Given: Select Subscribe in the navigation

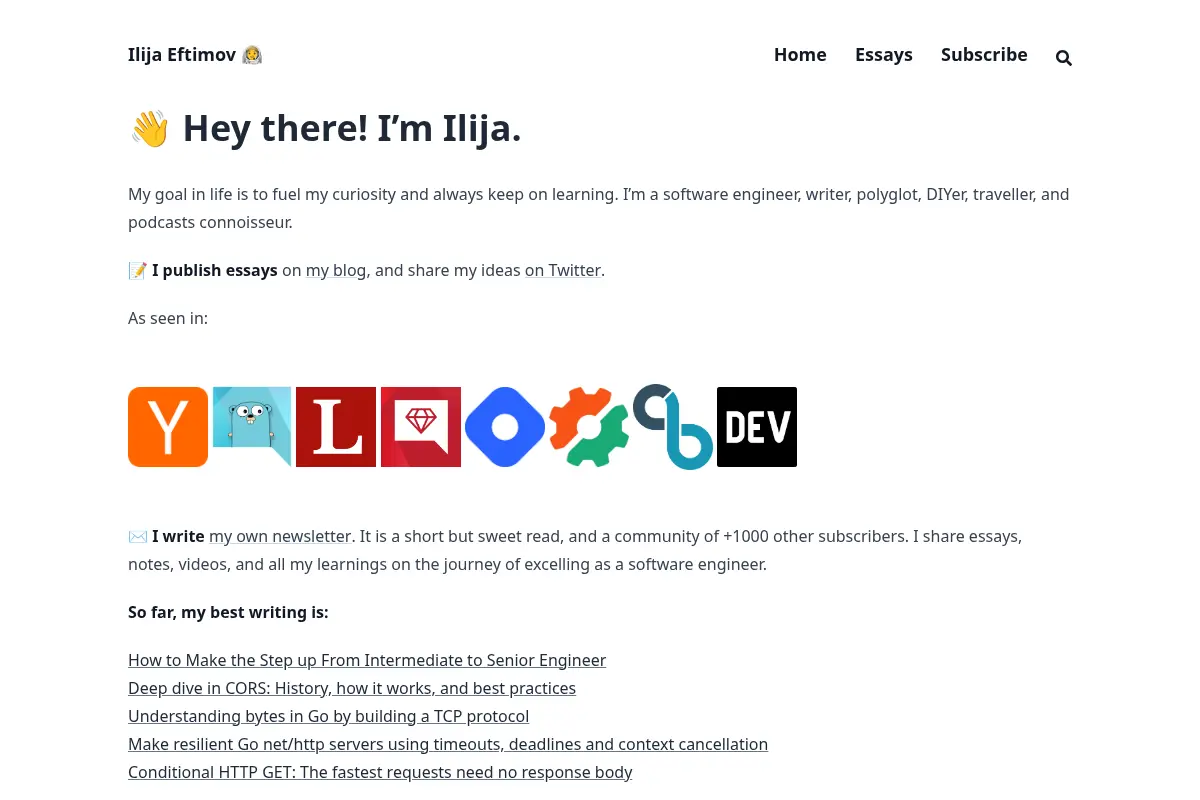Looking at the screenshot, I should pyautogui.click(x=984, y=55).
